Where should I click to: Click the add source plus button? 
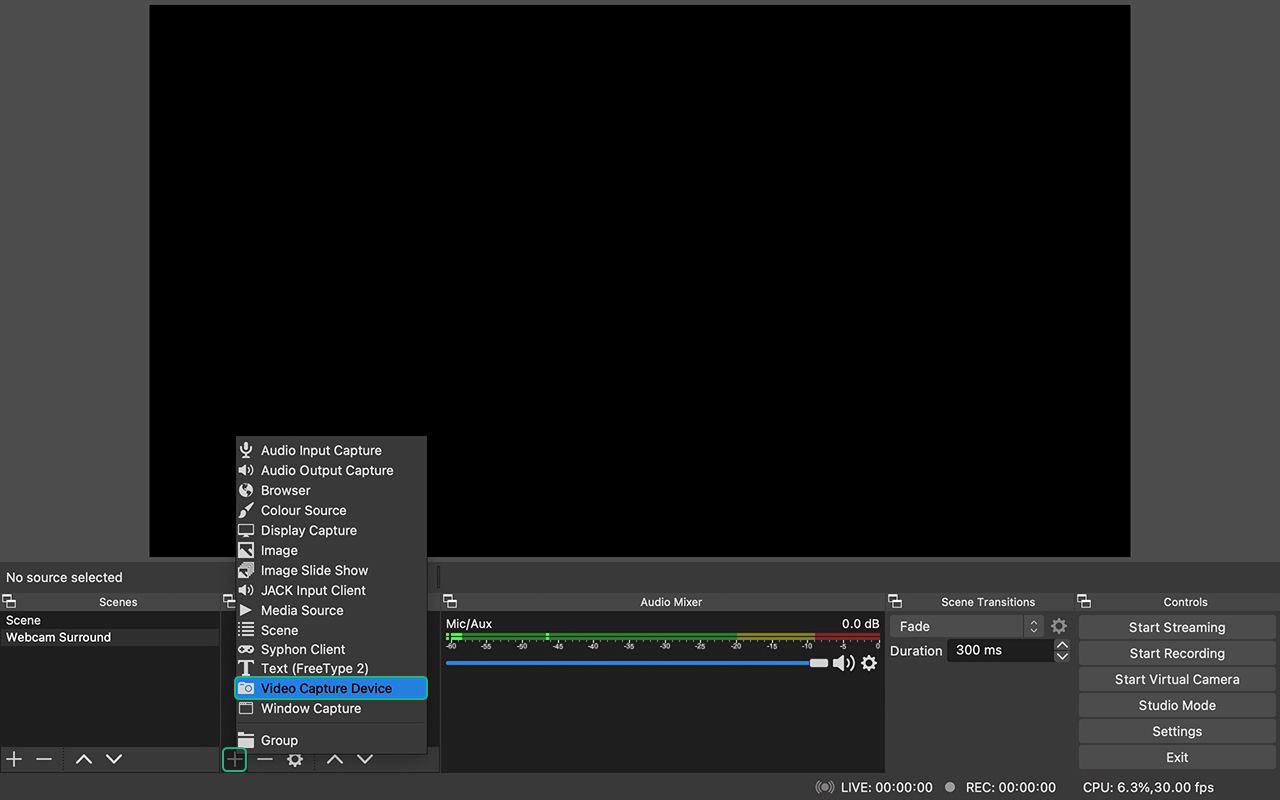pos(234,760)
